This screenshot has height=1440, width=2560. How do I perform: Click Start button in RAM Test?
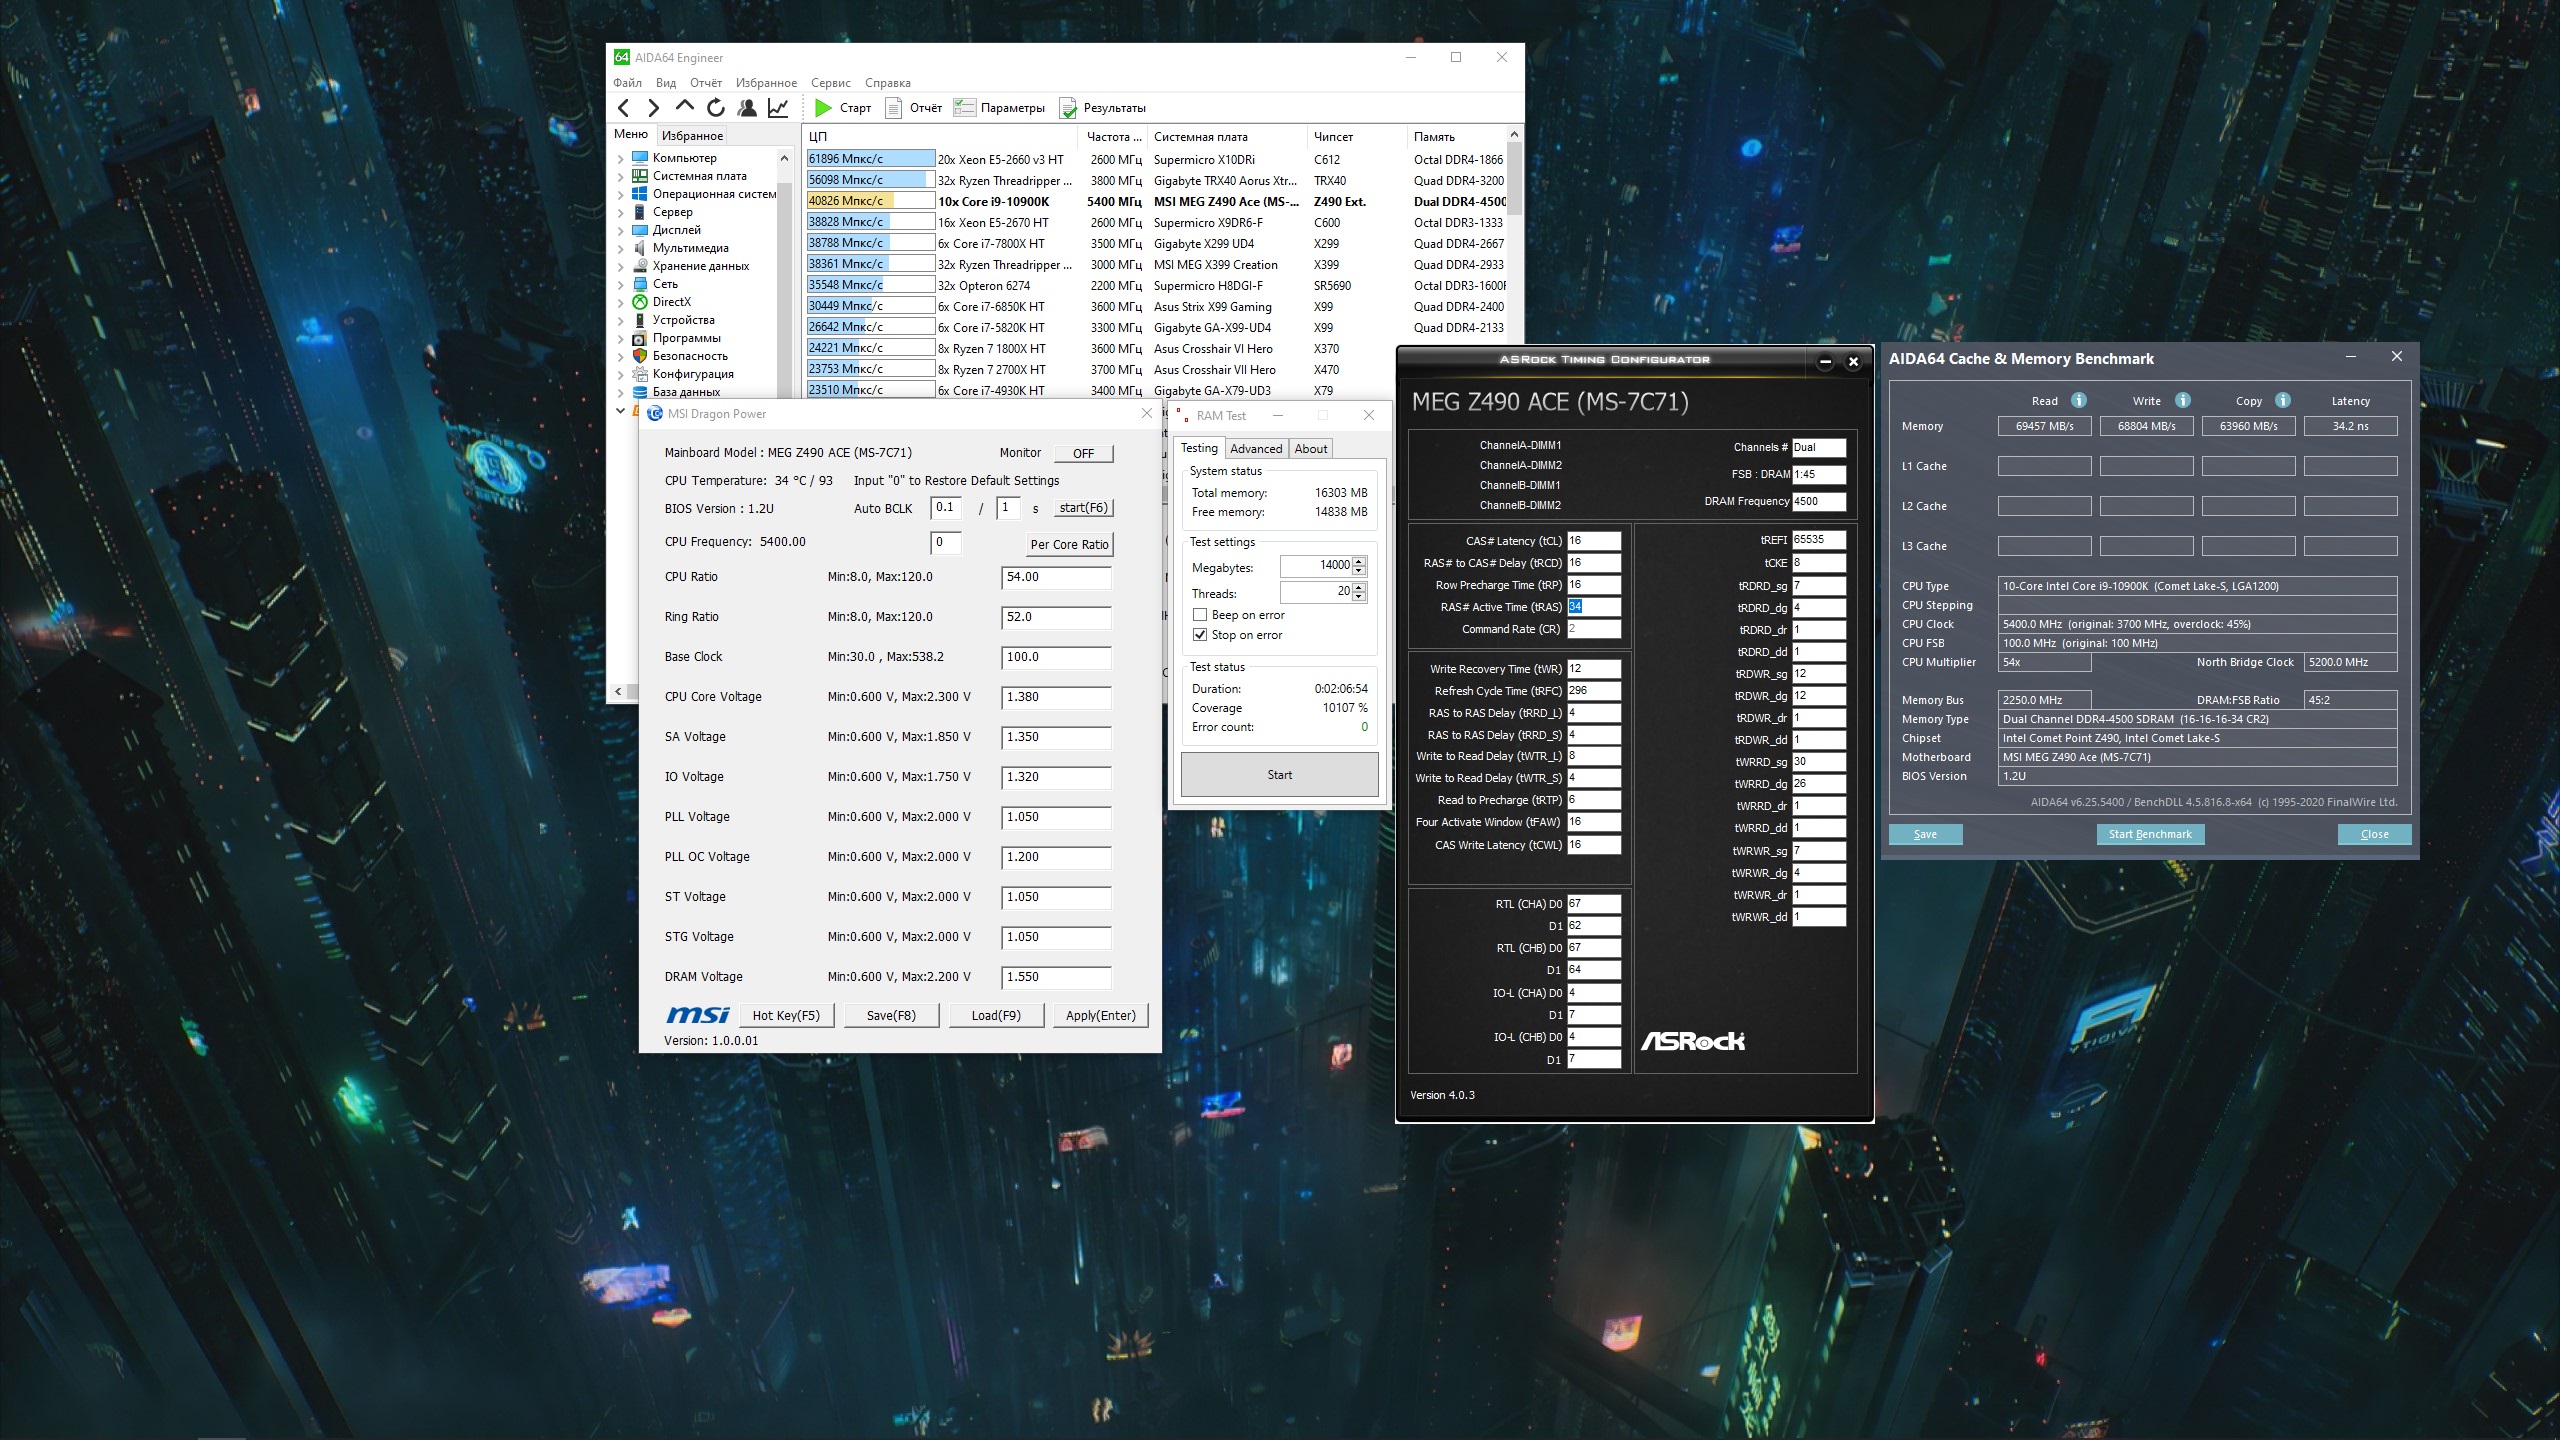click(x=1279, y=775)
